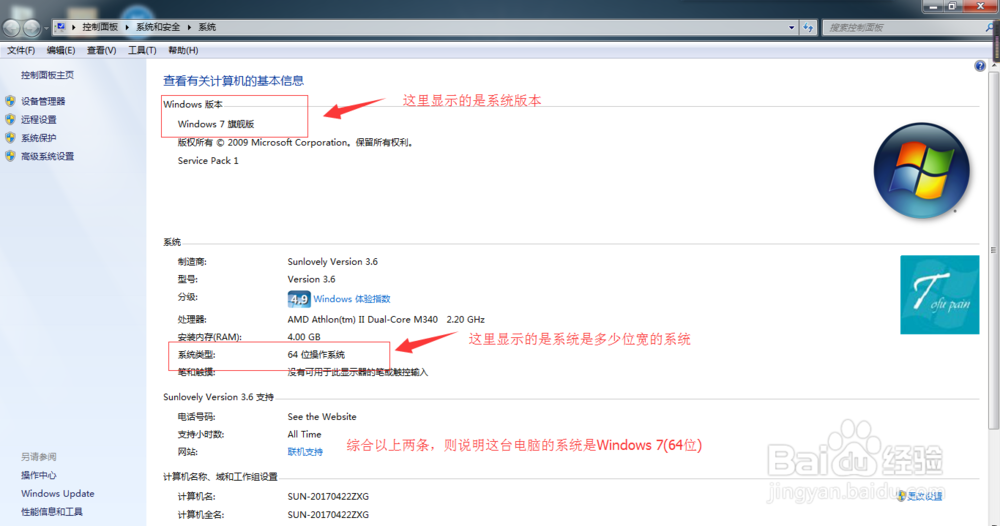Open the address bar history dropdown

click(791, 27)
